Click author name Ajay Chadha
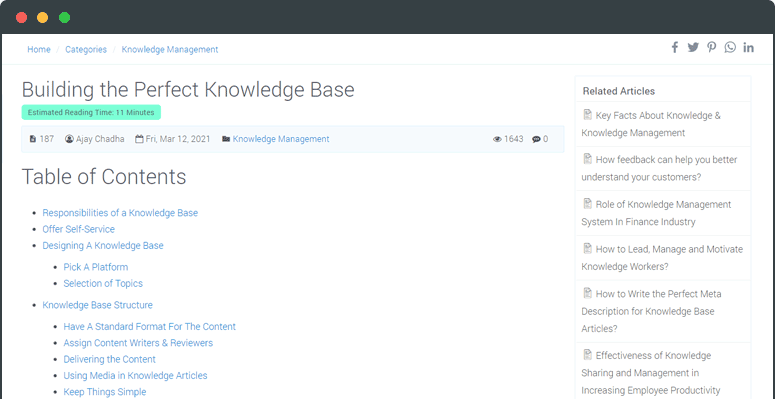The width and height of the screenshot is (775, 399). coord(100,139)
